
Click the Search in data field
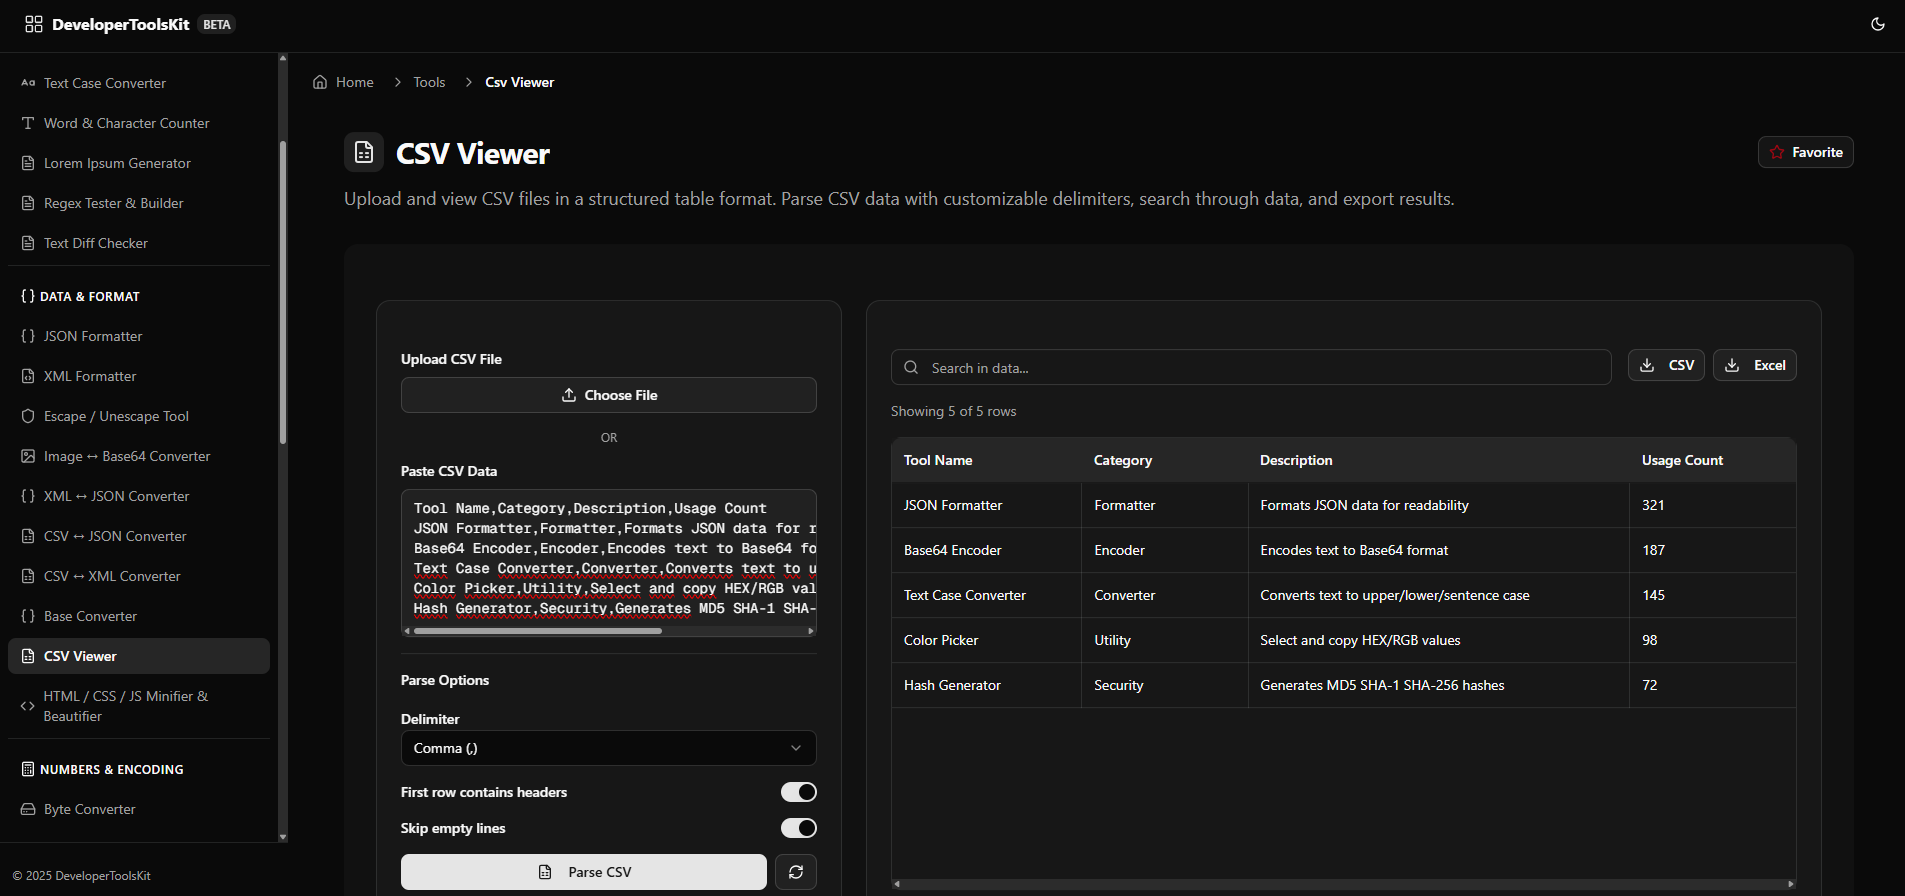(1250, 368)
